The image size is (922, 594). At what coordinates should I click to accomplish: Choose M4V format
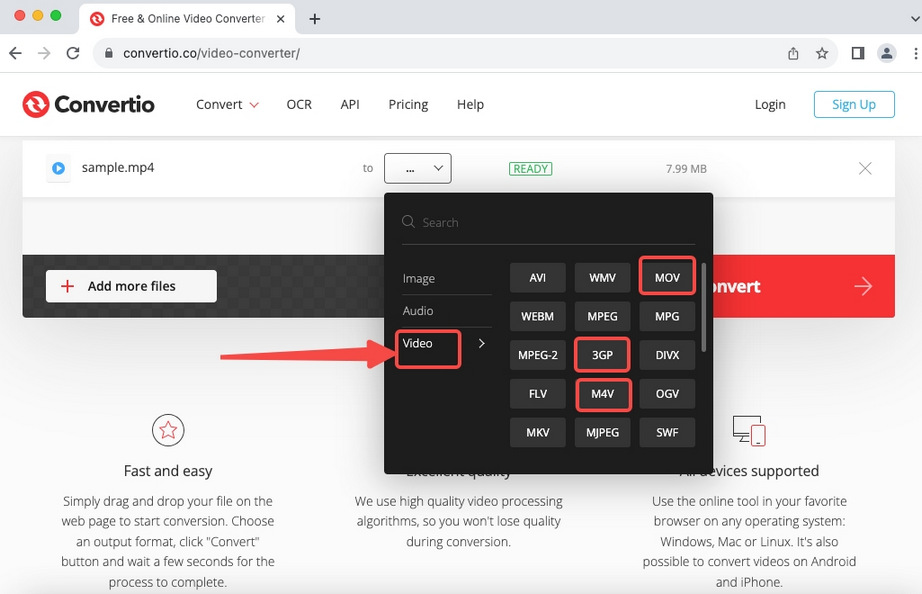602,394
